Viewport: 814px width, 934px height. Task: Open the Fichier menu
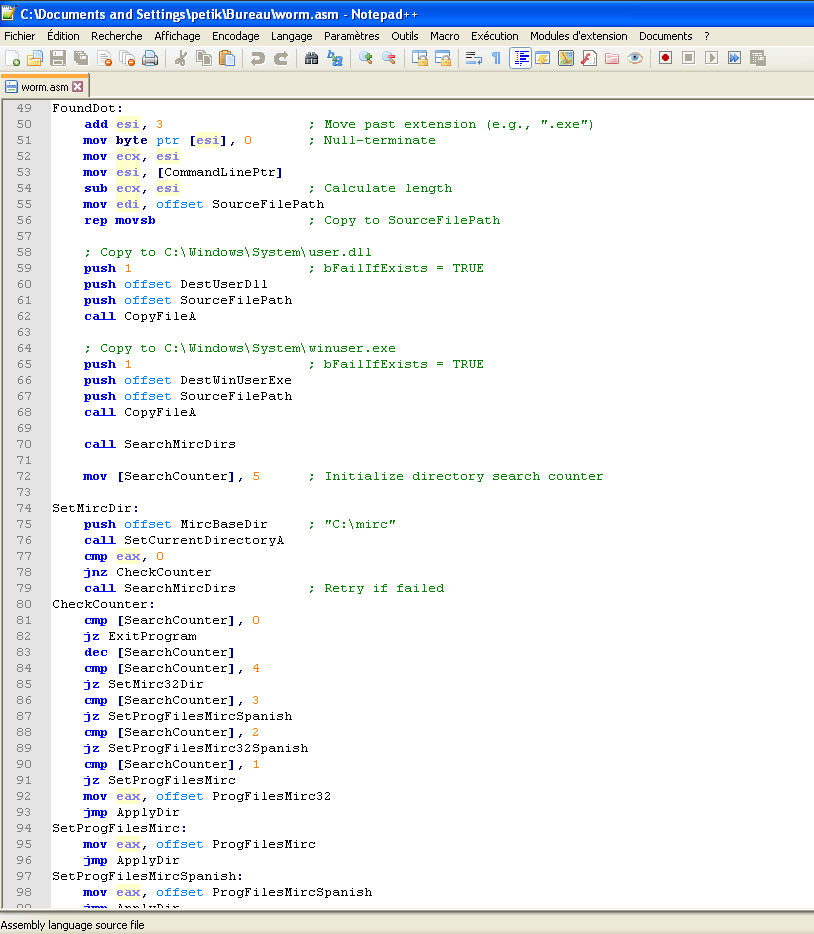pyautogui.click(x=20, y=36)
